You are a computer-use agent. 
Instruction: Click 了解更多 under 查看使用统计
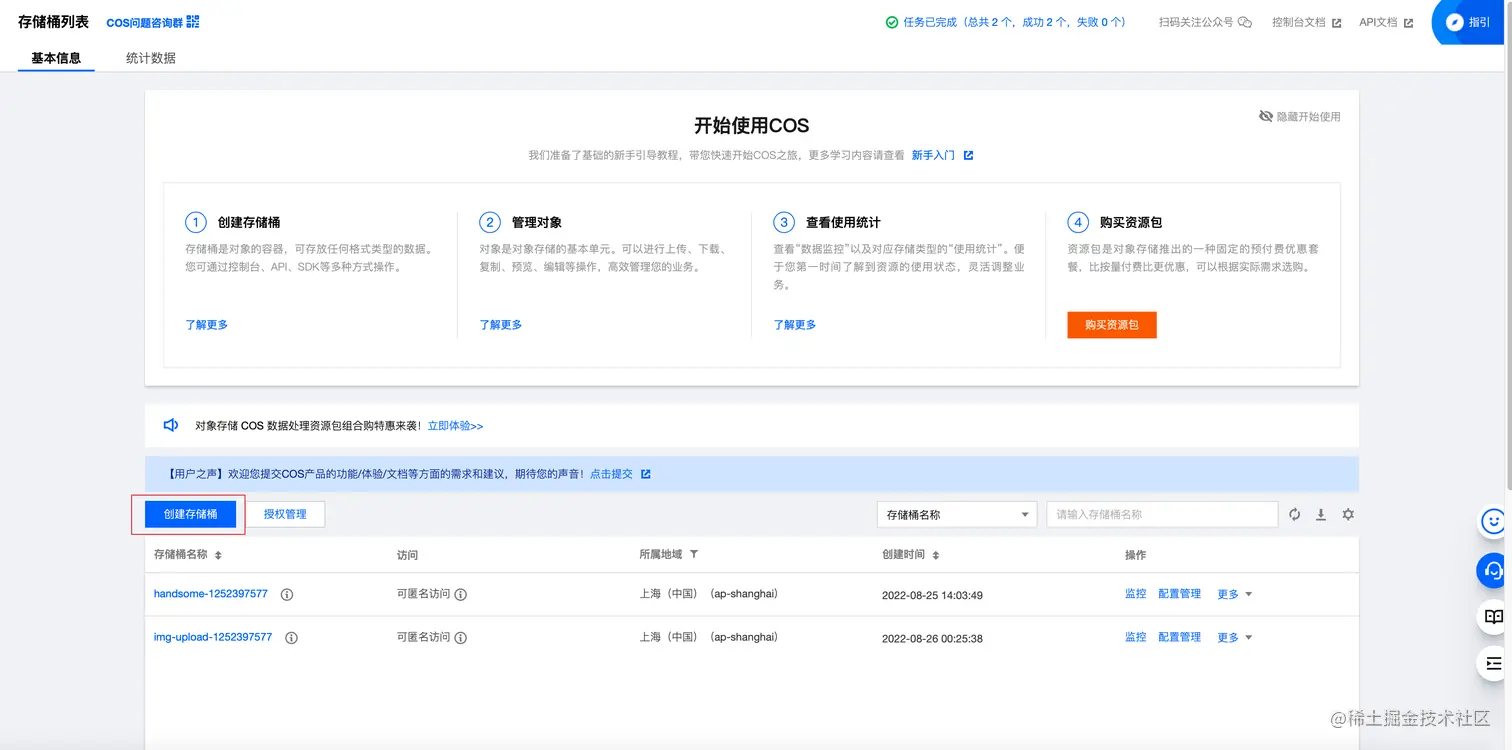[x=795, y=325]
